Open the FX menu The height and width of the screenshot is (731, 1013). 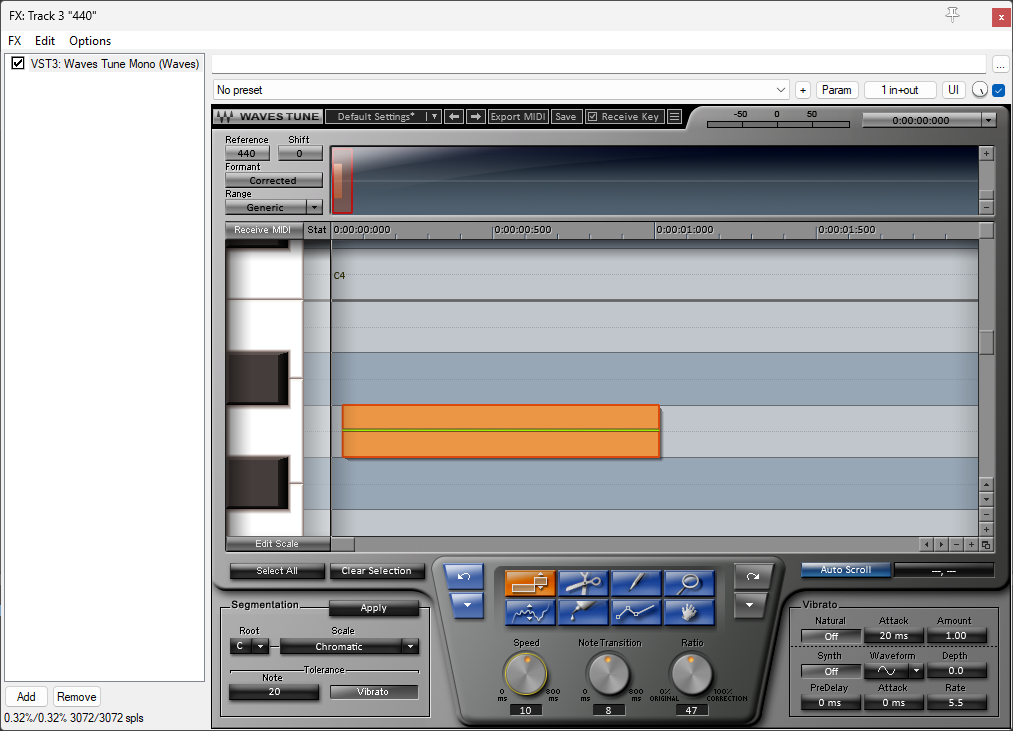(x=15, y=41)
